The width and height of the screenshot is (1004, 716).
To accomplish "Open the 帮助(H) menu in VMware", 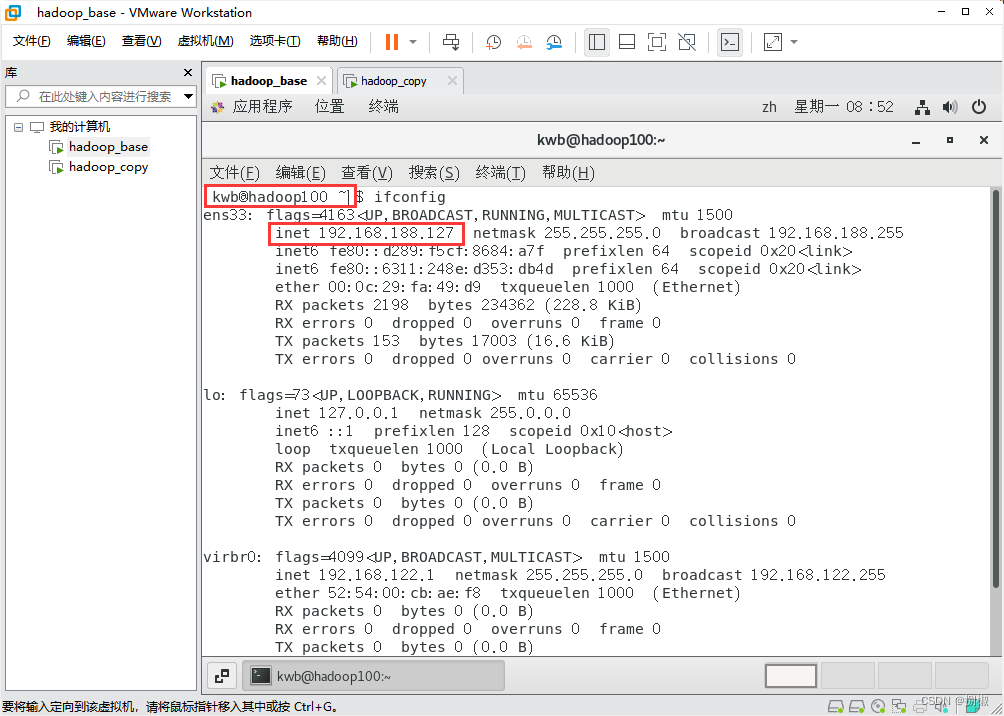I will click(337, 41).
